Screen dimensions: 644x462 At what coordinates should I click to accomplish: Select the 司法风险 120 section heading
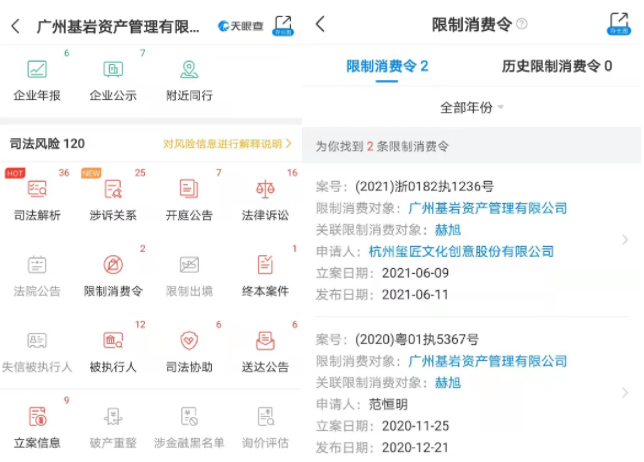(x=47, y=144)
